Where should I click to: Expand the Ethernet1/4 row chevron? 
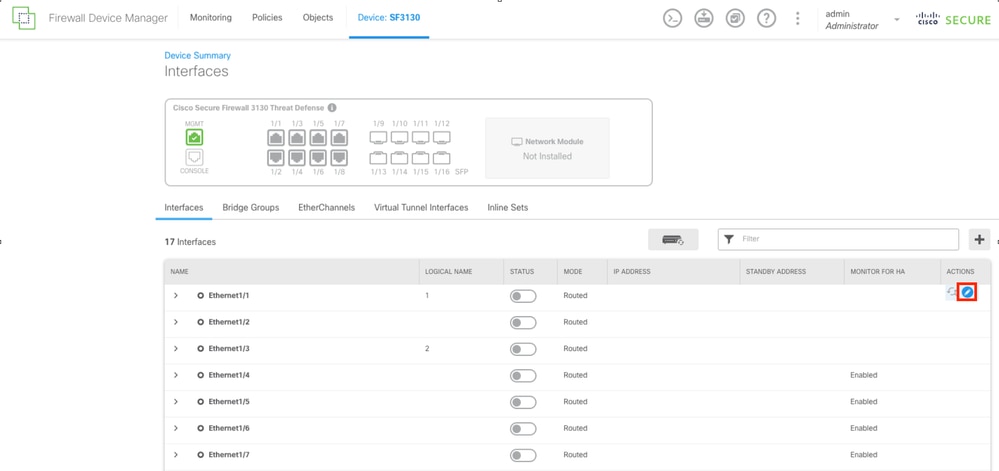[x=176, y=375]
